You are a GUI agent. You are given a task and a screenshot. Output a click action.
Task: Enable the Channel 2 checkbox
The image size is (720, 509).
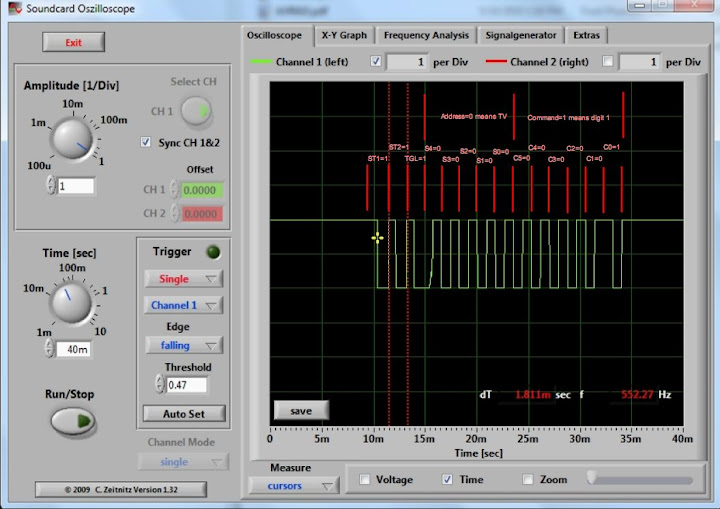(608, 62)
